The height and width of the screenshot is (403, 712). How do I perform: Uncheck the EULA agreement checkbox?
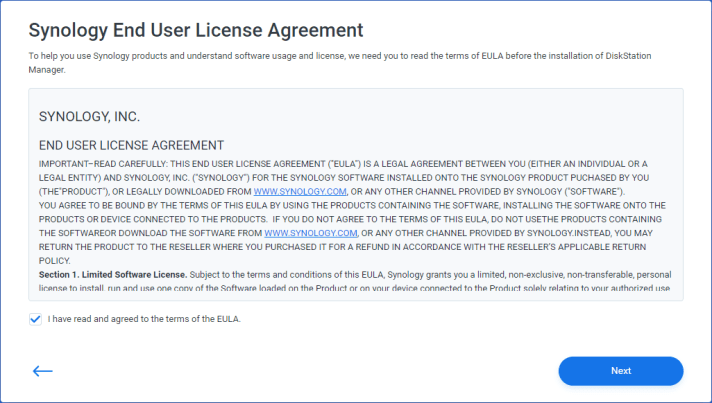click(36, 319)
